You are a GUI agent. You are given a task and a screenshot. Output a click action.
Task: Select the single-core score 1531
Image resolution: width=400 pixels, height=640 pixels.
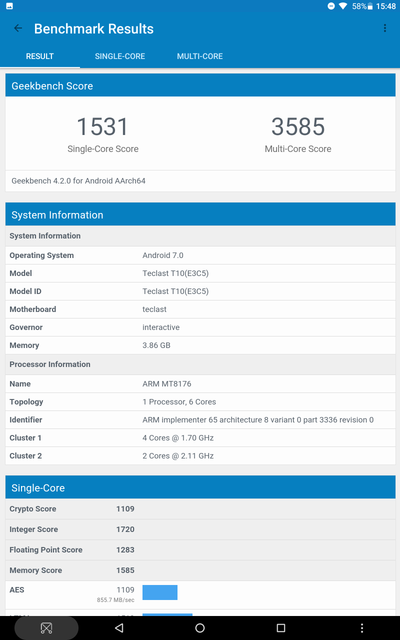102,127
